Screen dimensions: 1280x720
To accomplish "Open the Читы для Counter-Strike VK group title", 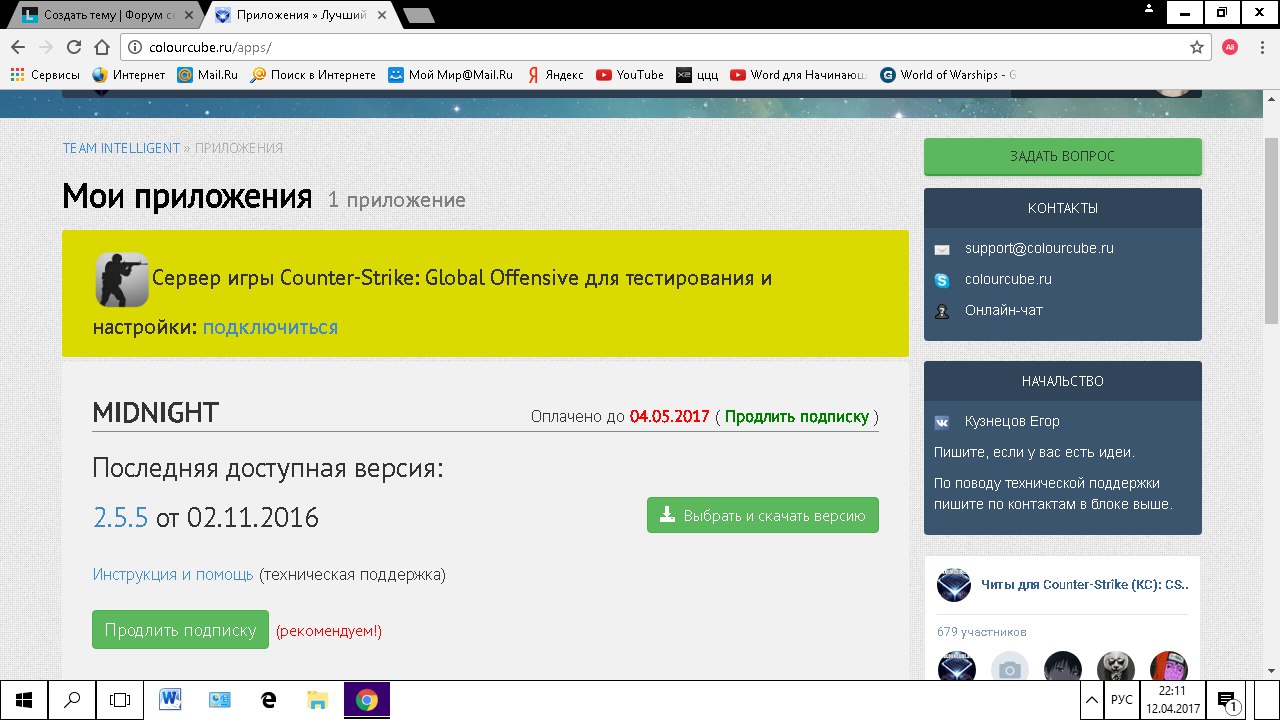I will coord(1085,584).
